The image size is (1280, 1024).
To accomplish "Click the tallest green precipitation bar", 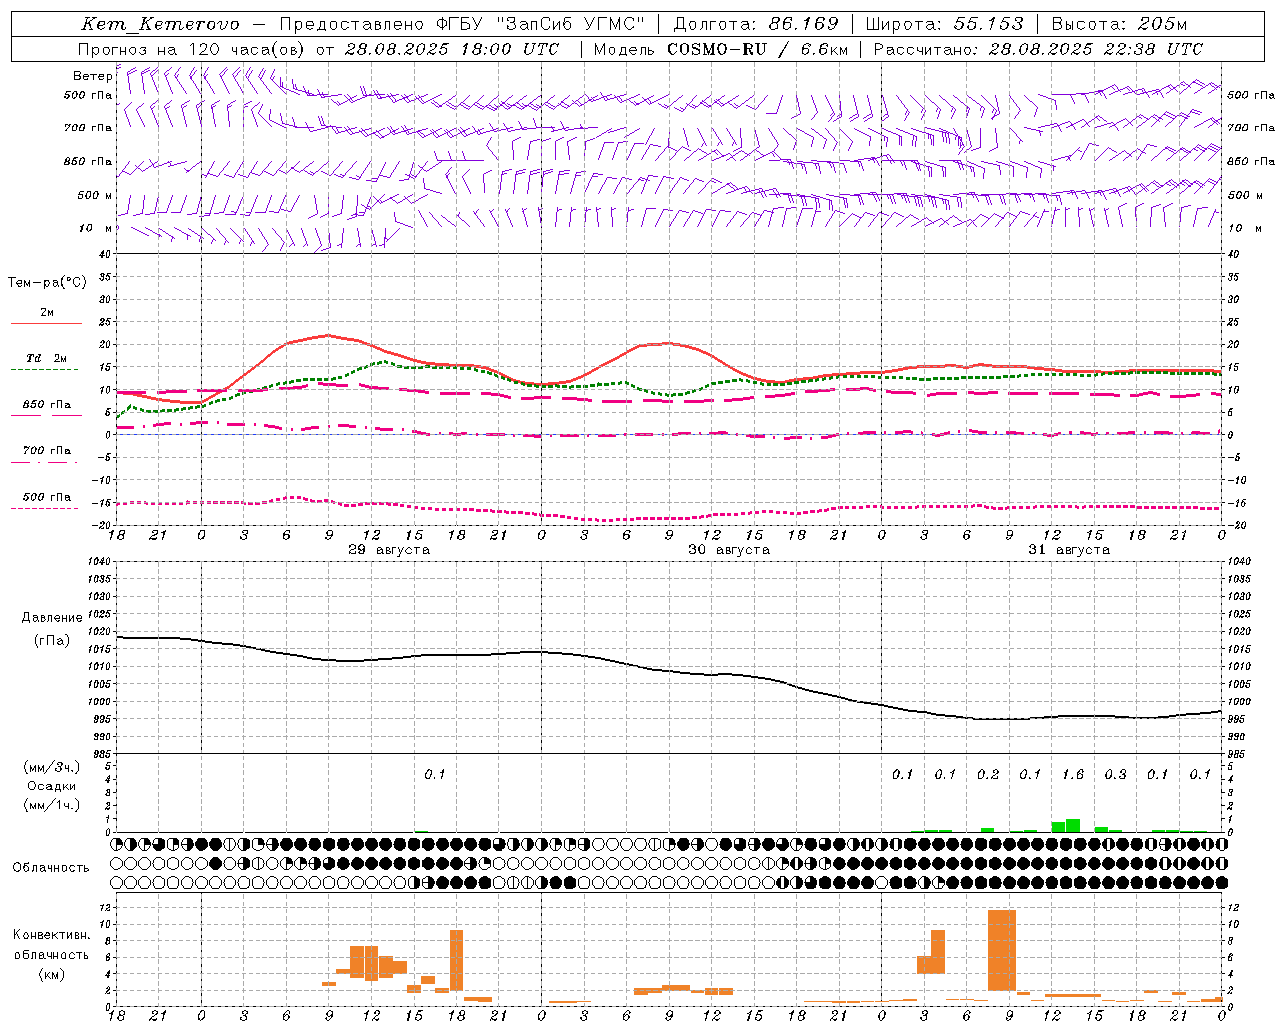I will pyautogui.click(x=1073, y=826).
